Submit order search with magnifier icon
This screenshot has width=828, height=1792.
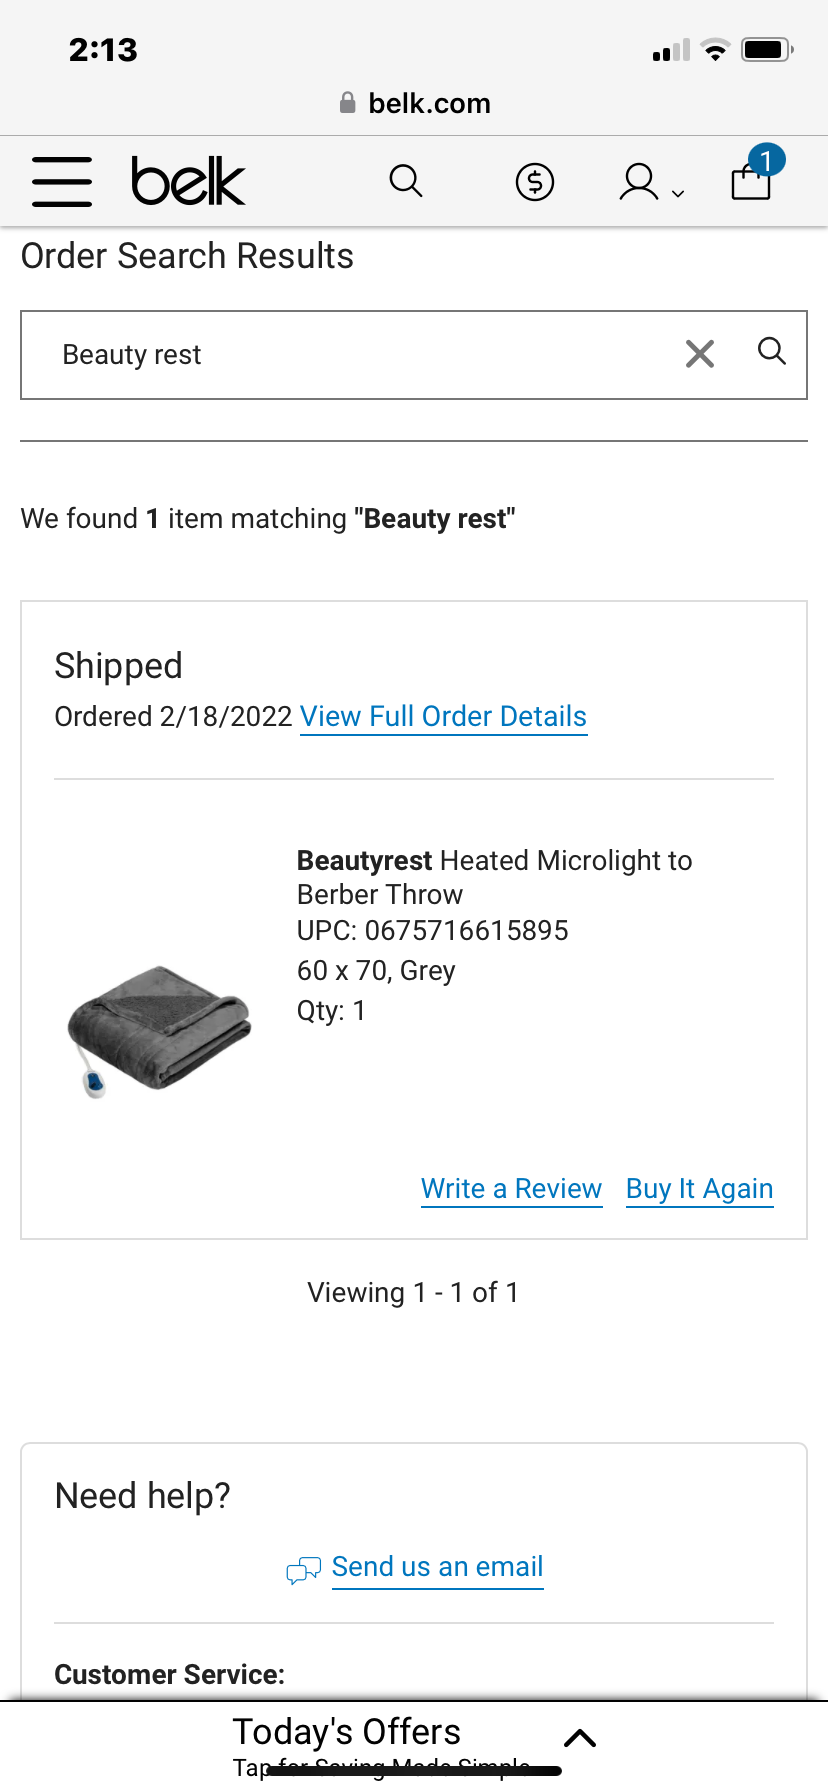(x=771, y=351)
